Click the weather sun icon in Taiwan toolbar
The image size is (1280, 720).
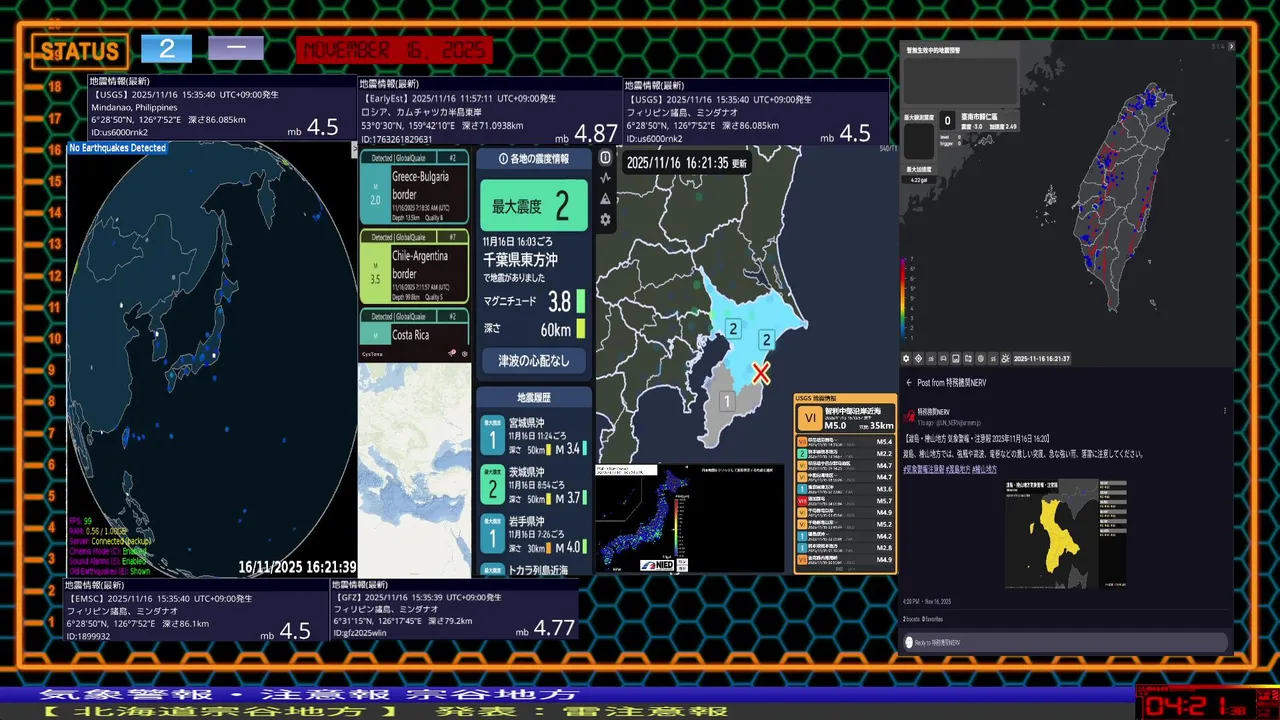point(1005,358)
